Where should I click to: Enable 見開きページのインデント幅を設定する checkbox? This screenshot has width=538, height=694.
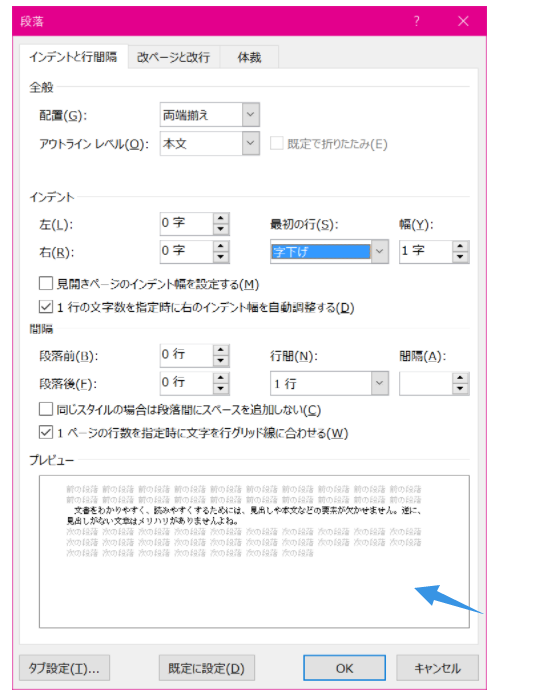46,283
